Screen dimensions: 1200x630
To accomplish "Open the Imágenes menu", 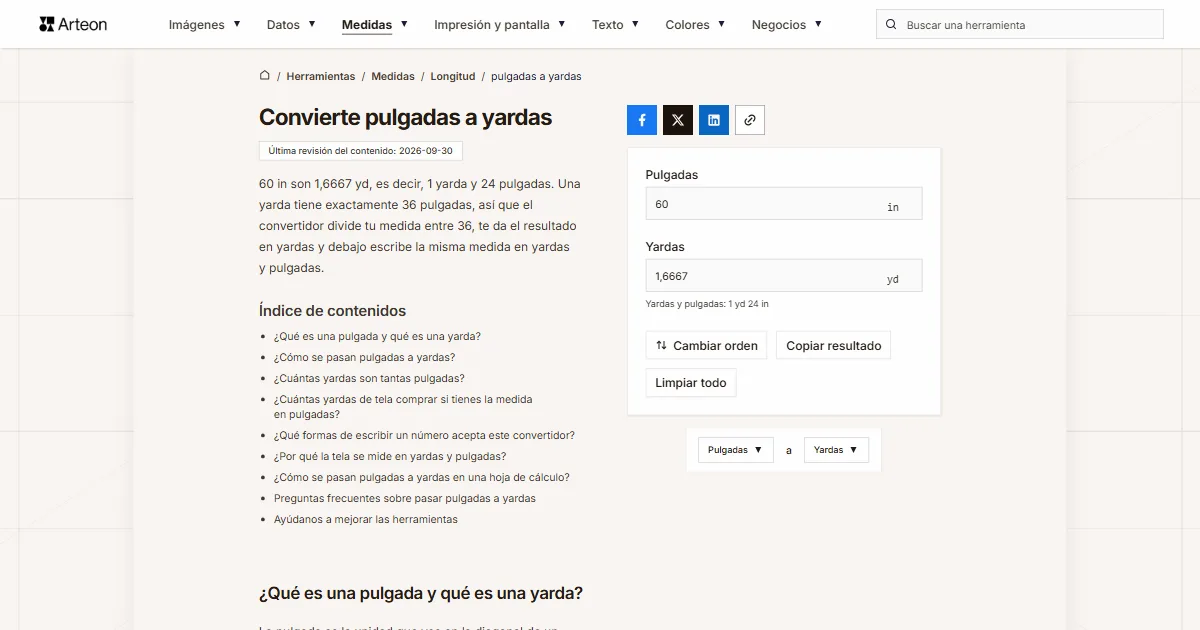I will pos(204,24).
